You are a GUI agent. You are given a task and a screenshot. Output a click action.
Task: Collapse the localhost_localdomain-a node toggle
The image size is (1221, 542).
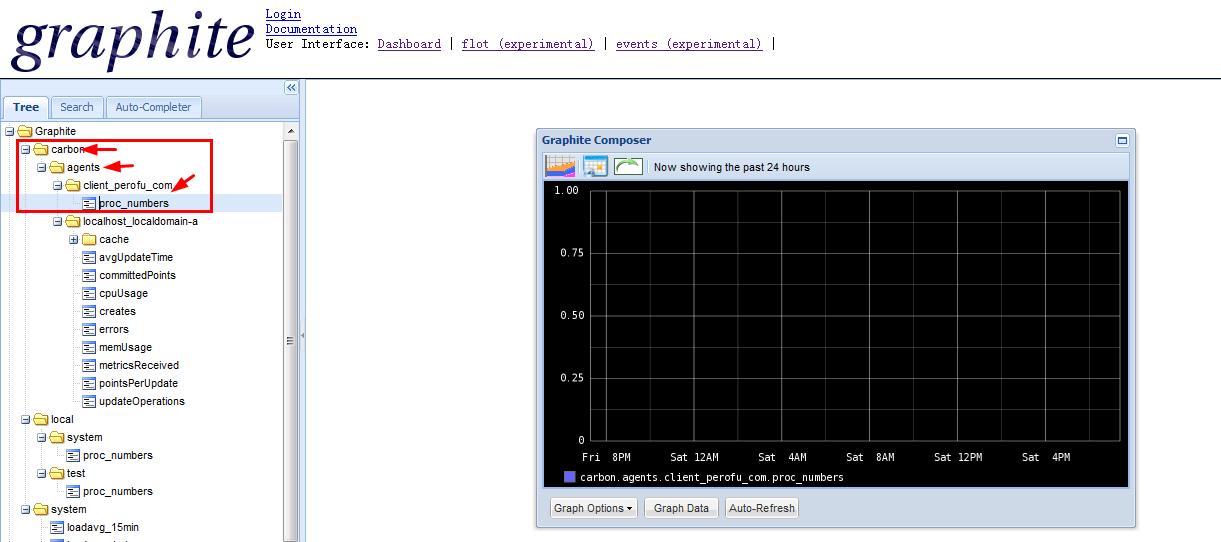point(58,221)
